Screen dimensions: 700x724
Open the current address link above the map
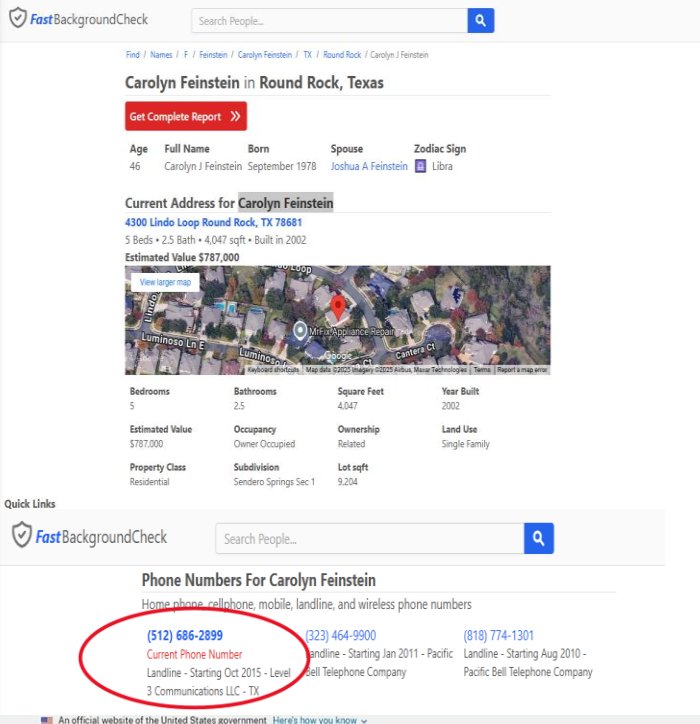213,222
